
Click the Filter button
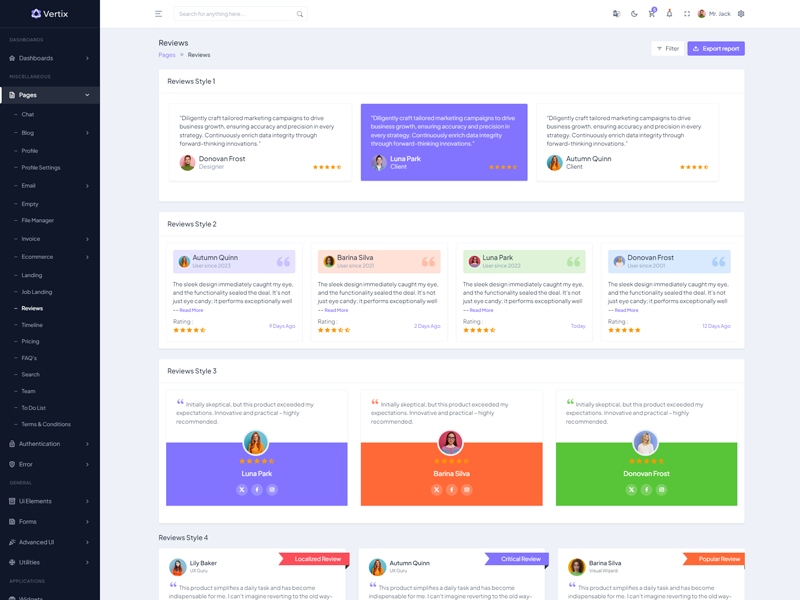tap(667, 48)
